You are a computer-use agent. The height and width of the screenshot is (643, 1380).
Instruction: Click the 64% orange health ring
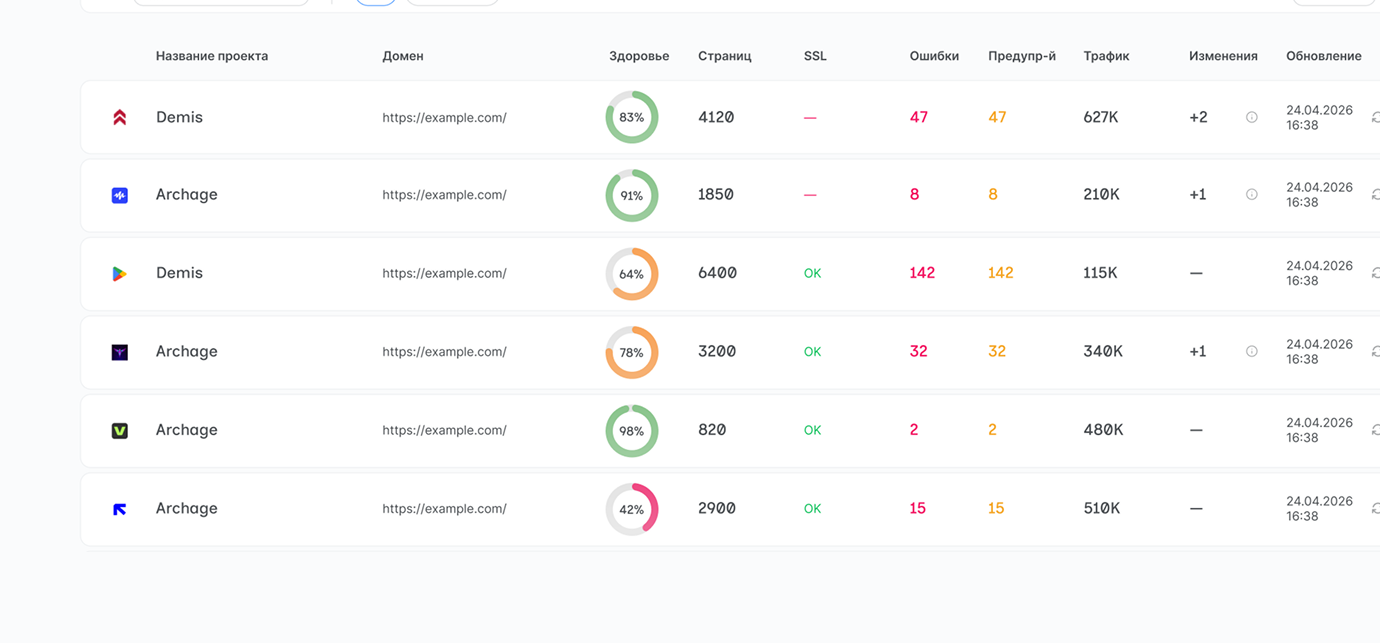tap(632, 274)
